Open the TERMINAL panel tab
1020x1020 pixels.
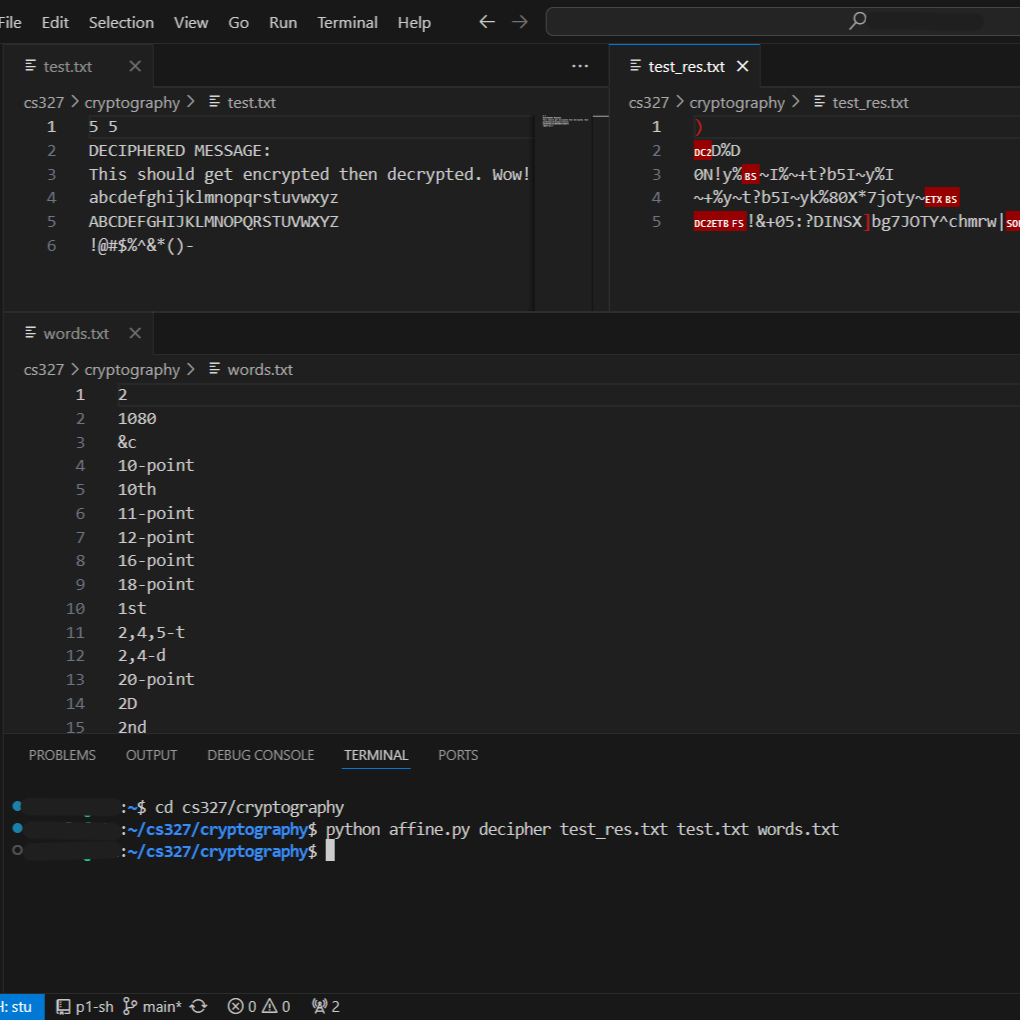(x=376, y=755)
